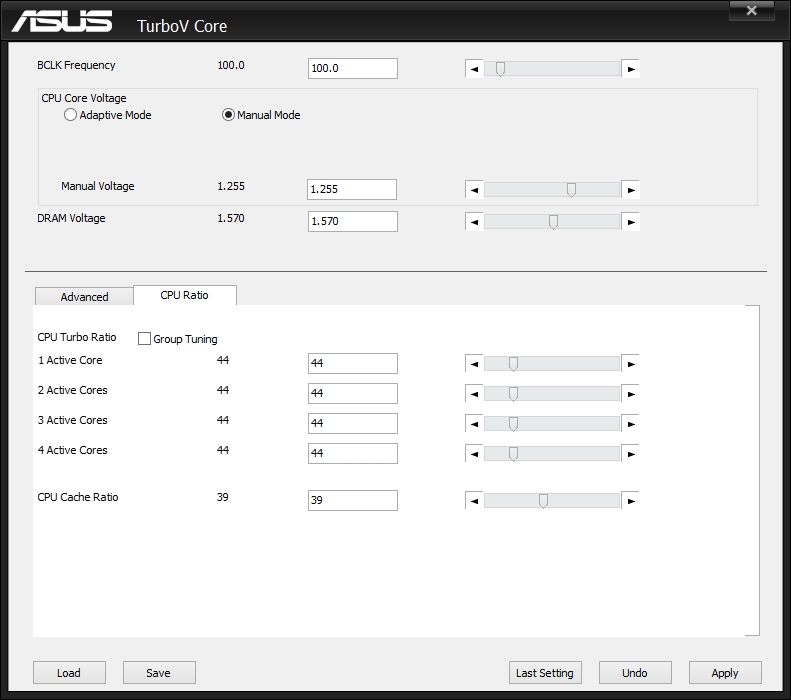The height and width of the screenshot is (700, 791).
Task: Focus the BCLK Frequency input field
Action: click(x=353, y=69)
